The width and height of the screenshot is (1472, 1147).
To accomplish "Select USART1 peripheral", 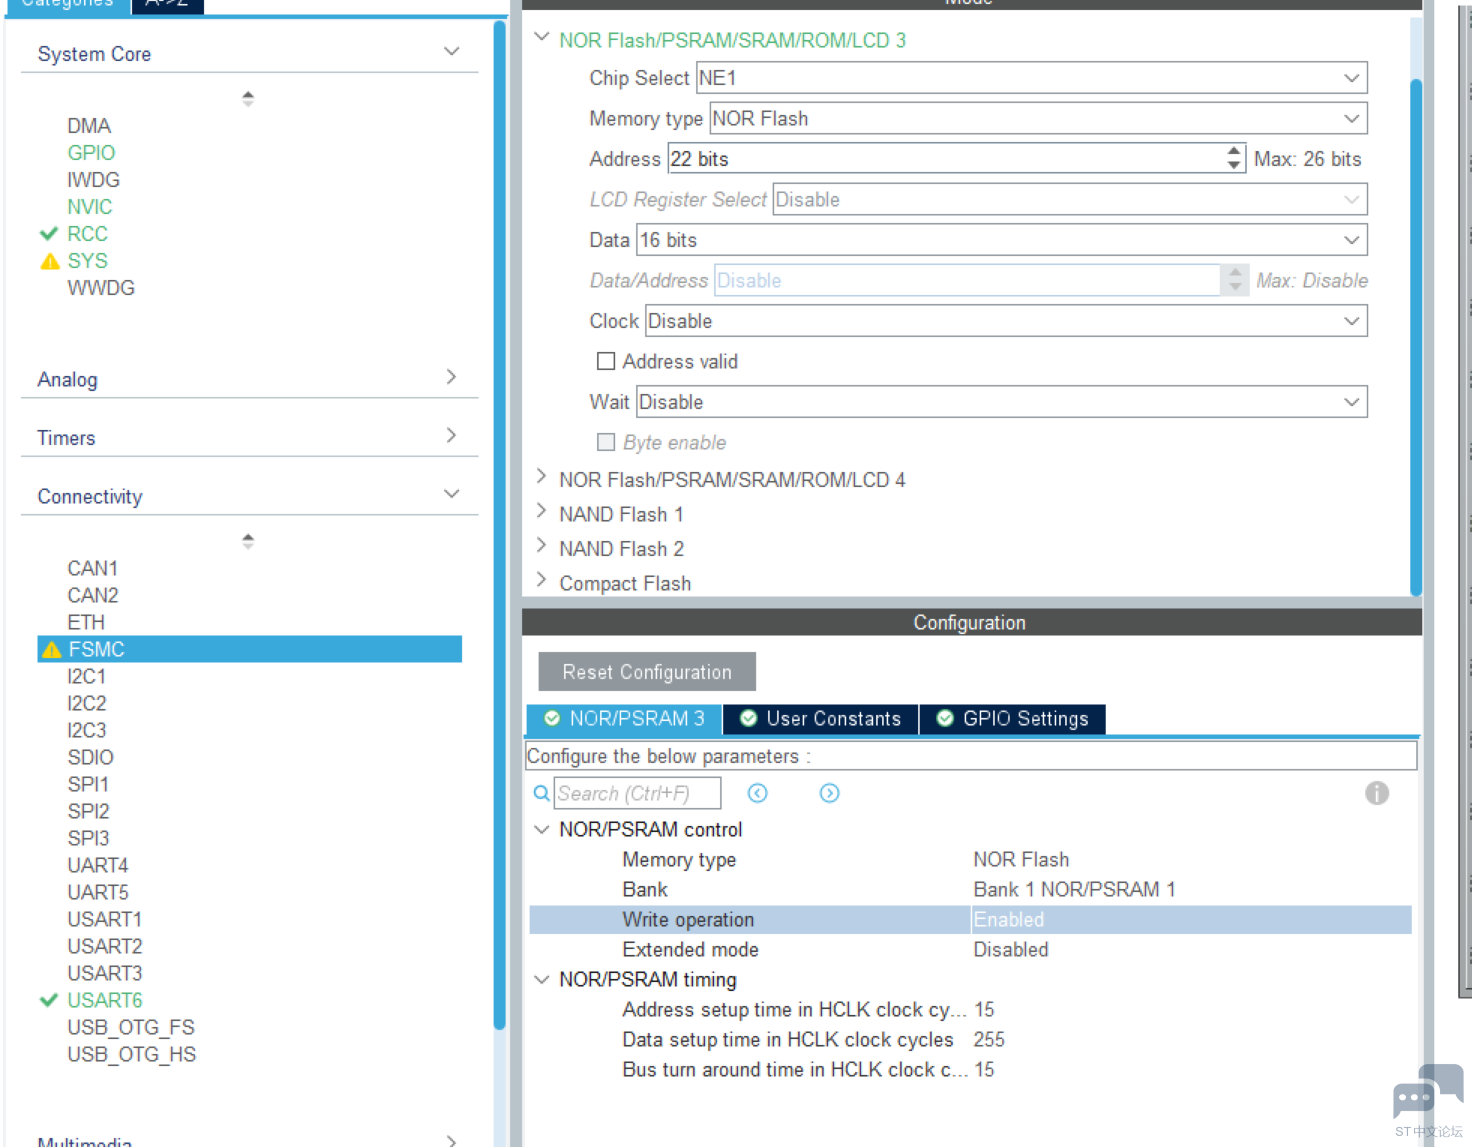I will tap(105, 920).
